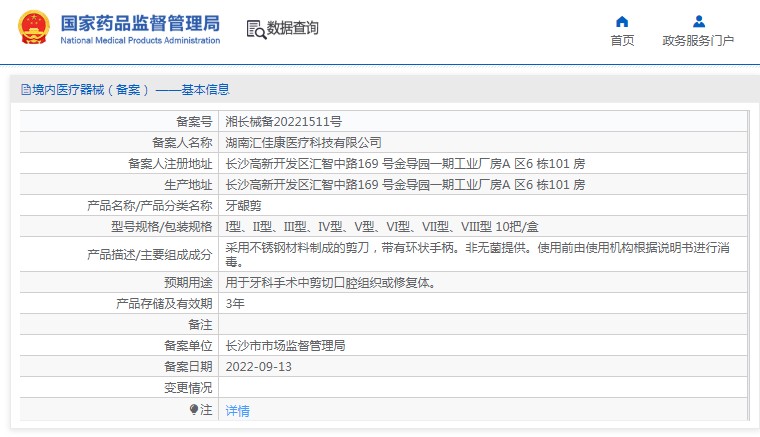
Task: Click the 变更情况 label
Action: tap(188, 388)
